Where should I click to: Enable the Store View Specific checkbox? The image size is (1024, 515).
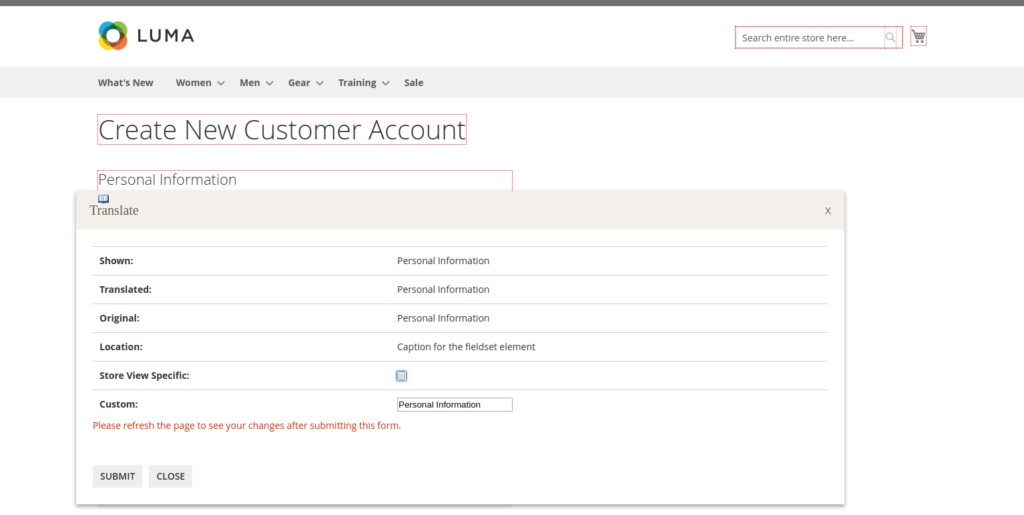pyautogui.click(x=402, y=376)
